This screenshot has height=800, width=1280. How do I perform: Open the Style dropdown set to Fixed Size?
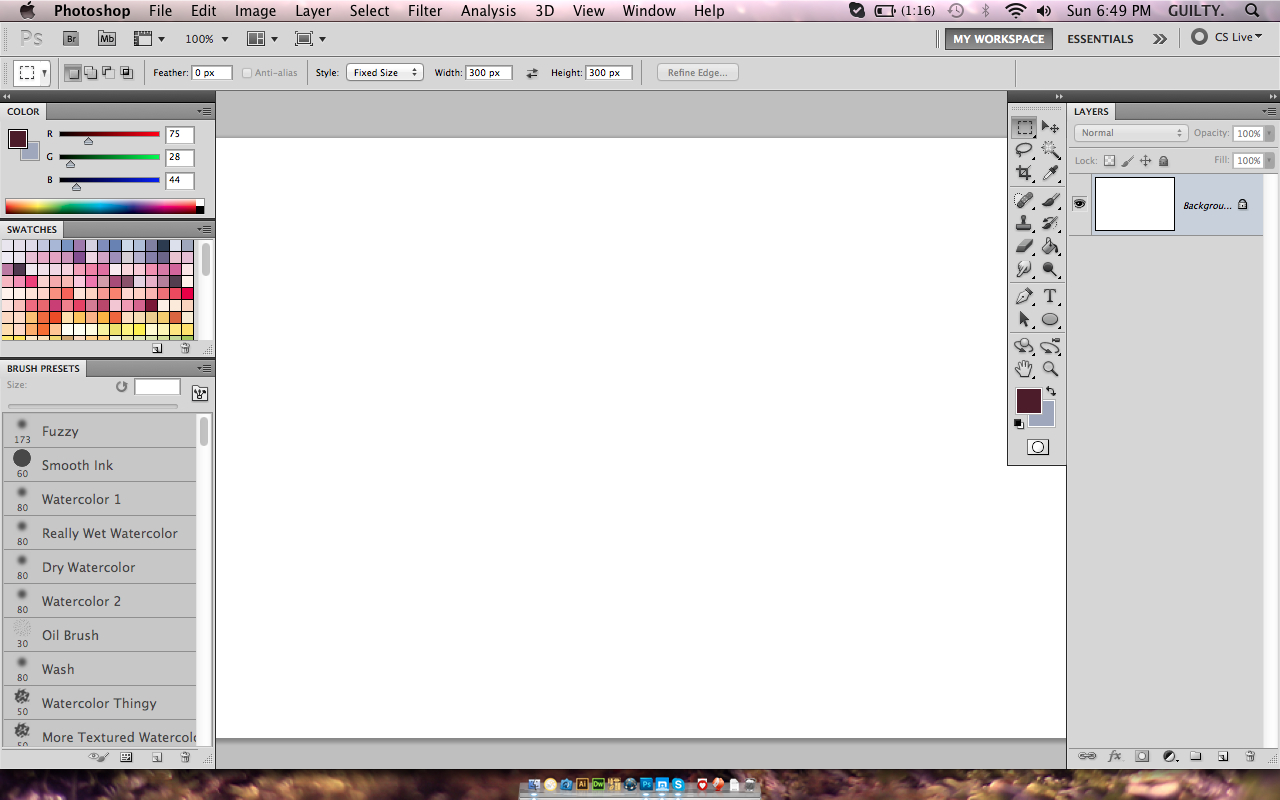coord(385,73)
